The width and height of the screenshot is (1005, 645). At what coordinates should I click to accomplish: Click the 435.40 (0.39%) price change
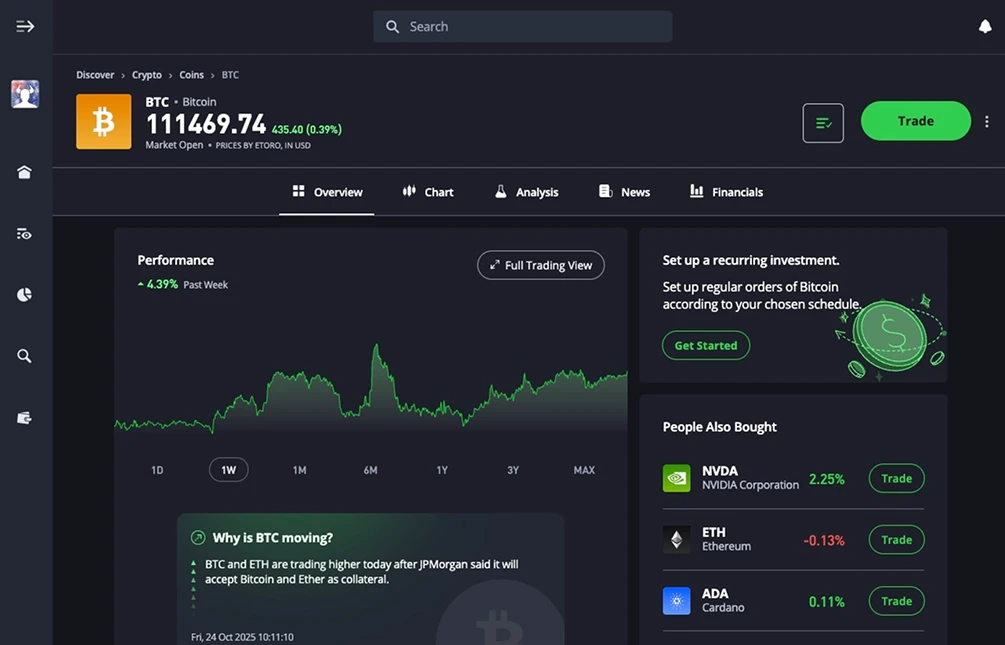point(306,130)
